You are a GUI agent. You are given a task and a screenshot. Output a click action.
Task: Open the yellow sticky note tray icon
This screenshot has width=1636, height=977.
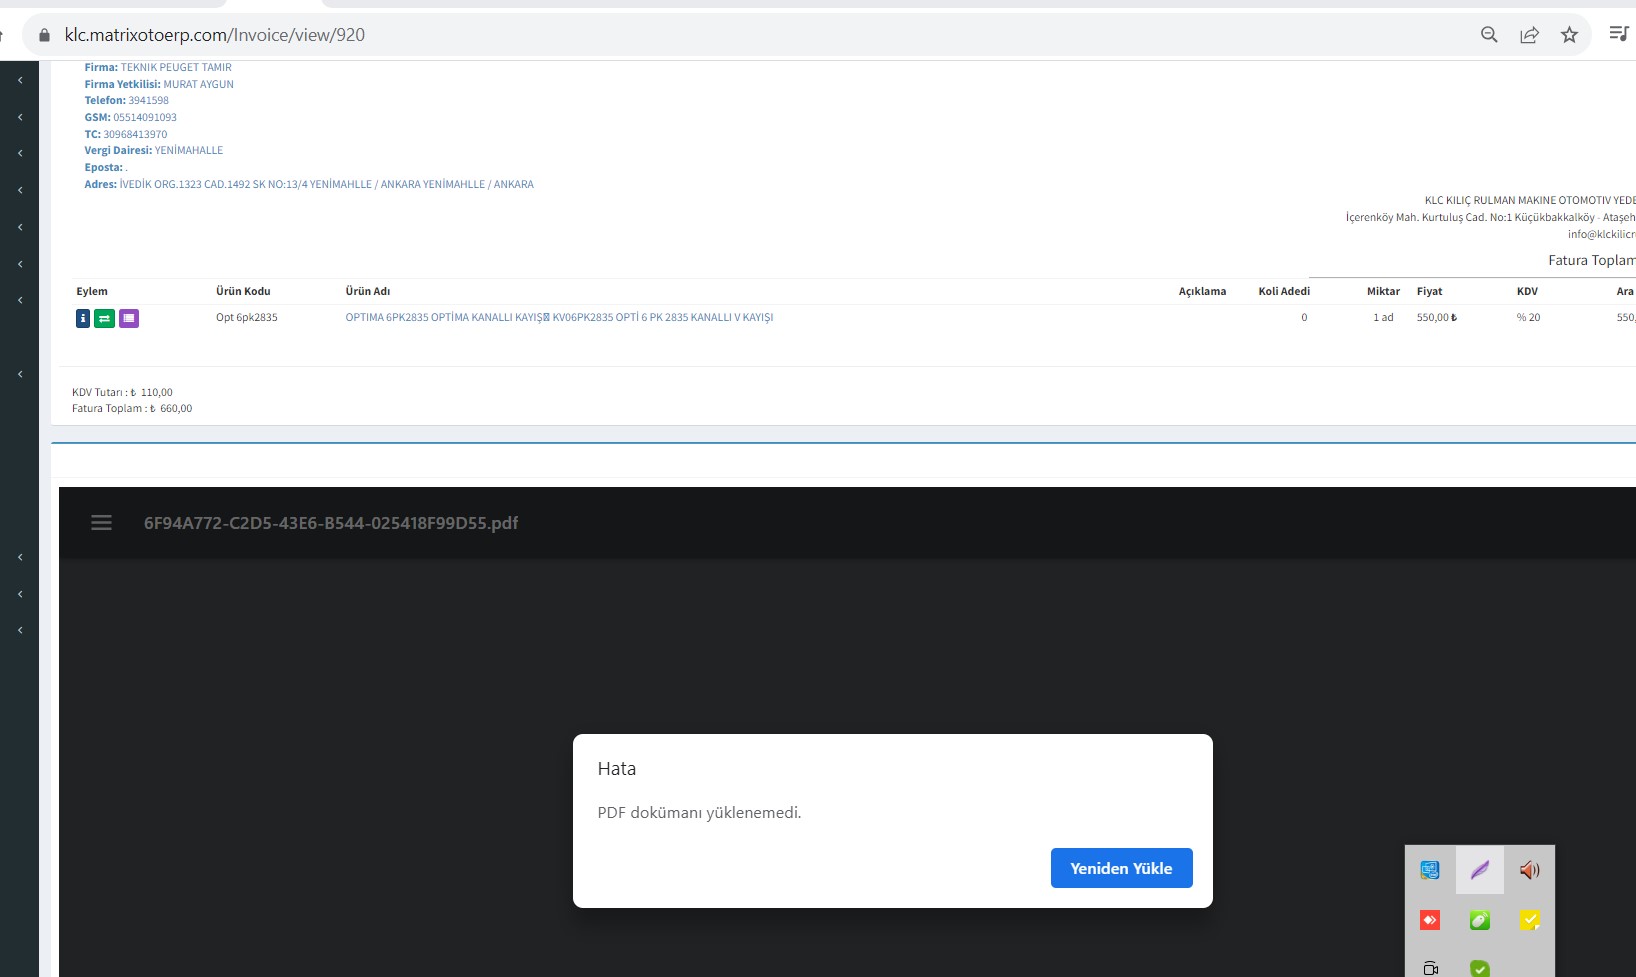click(1529, 920)
